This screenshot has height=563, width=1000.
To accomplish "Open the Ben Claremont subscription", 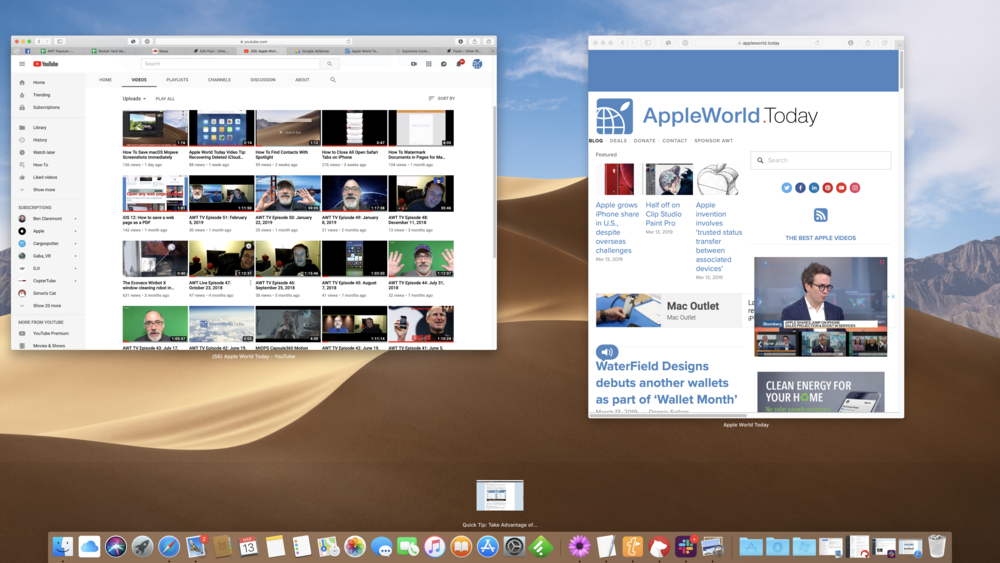I will click(48, 219).
